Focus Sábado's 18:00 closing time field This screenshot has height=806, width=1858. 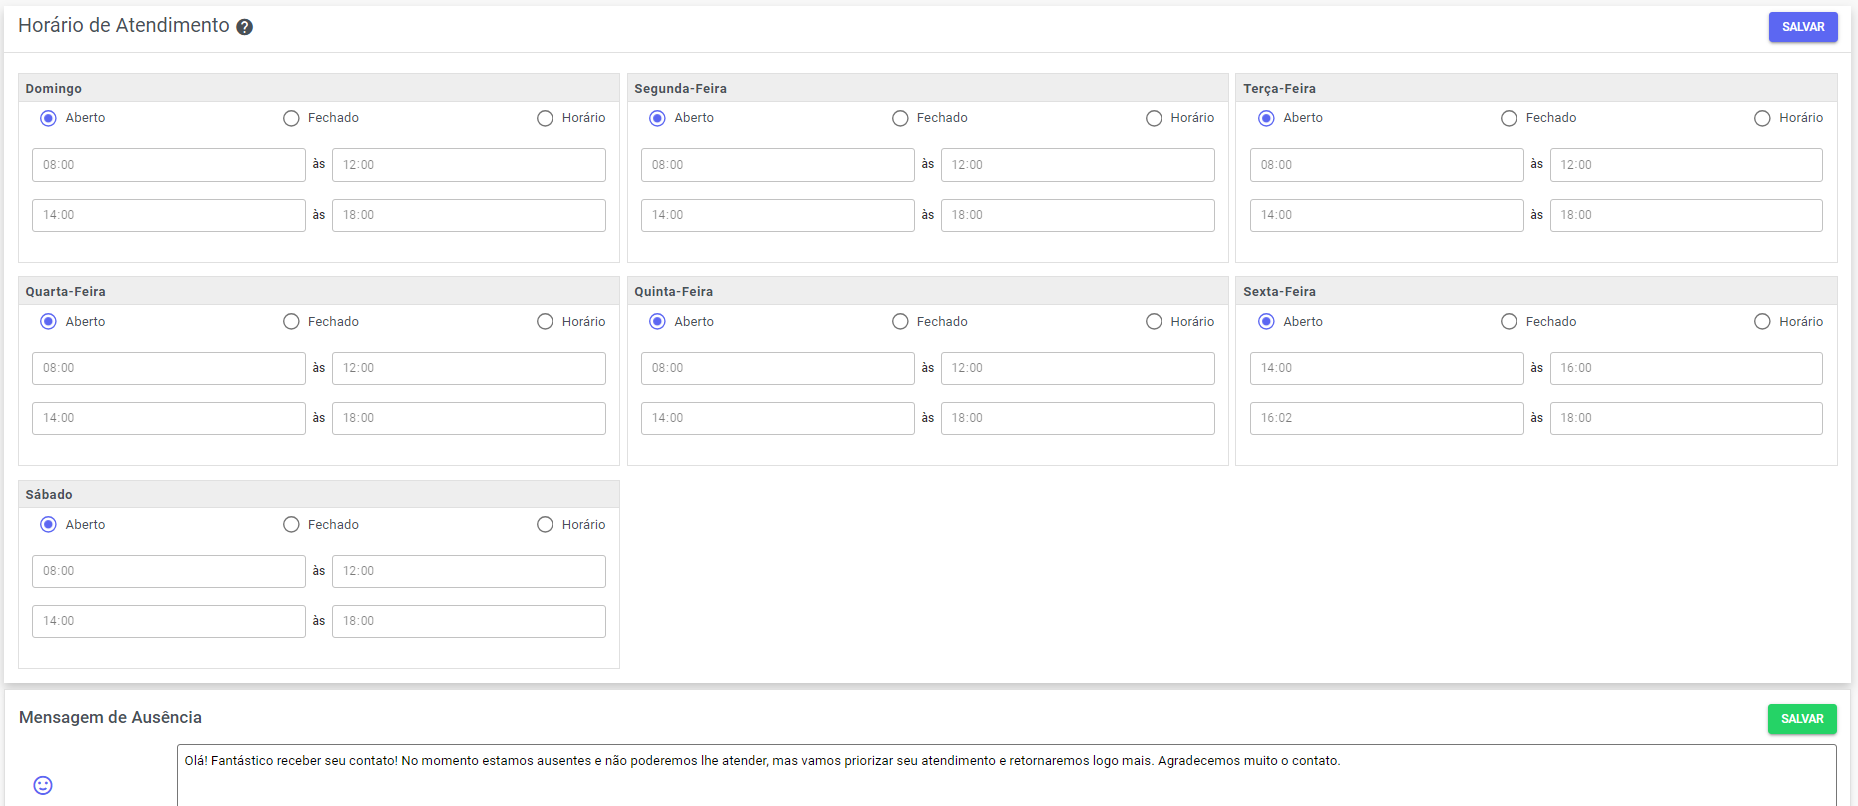pos(468,621)
